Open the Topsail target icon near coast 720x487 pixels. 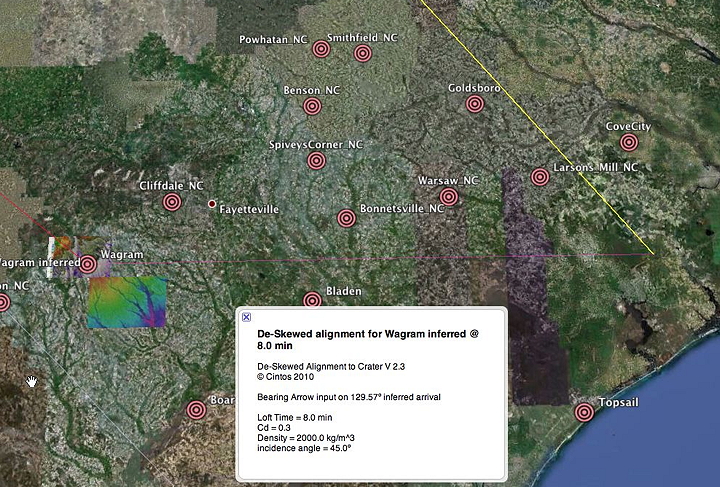584,412
